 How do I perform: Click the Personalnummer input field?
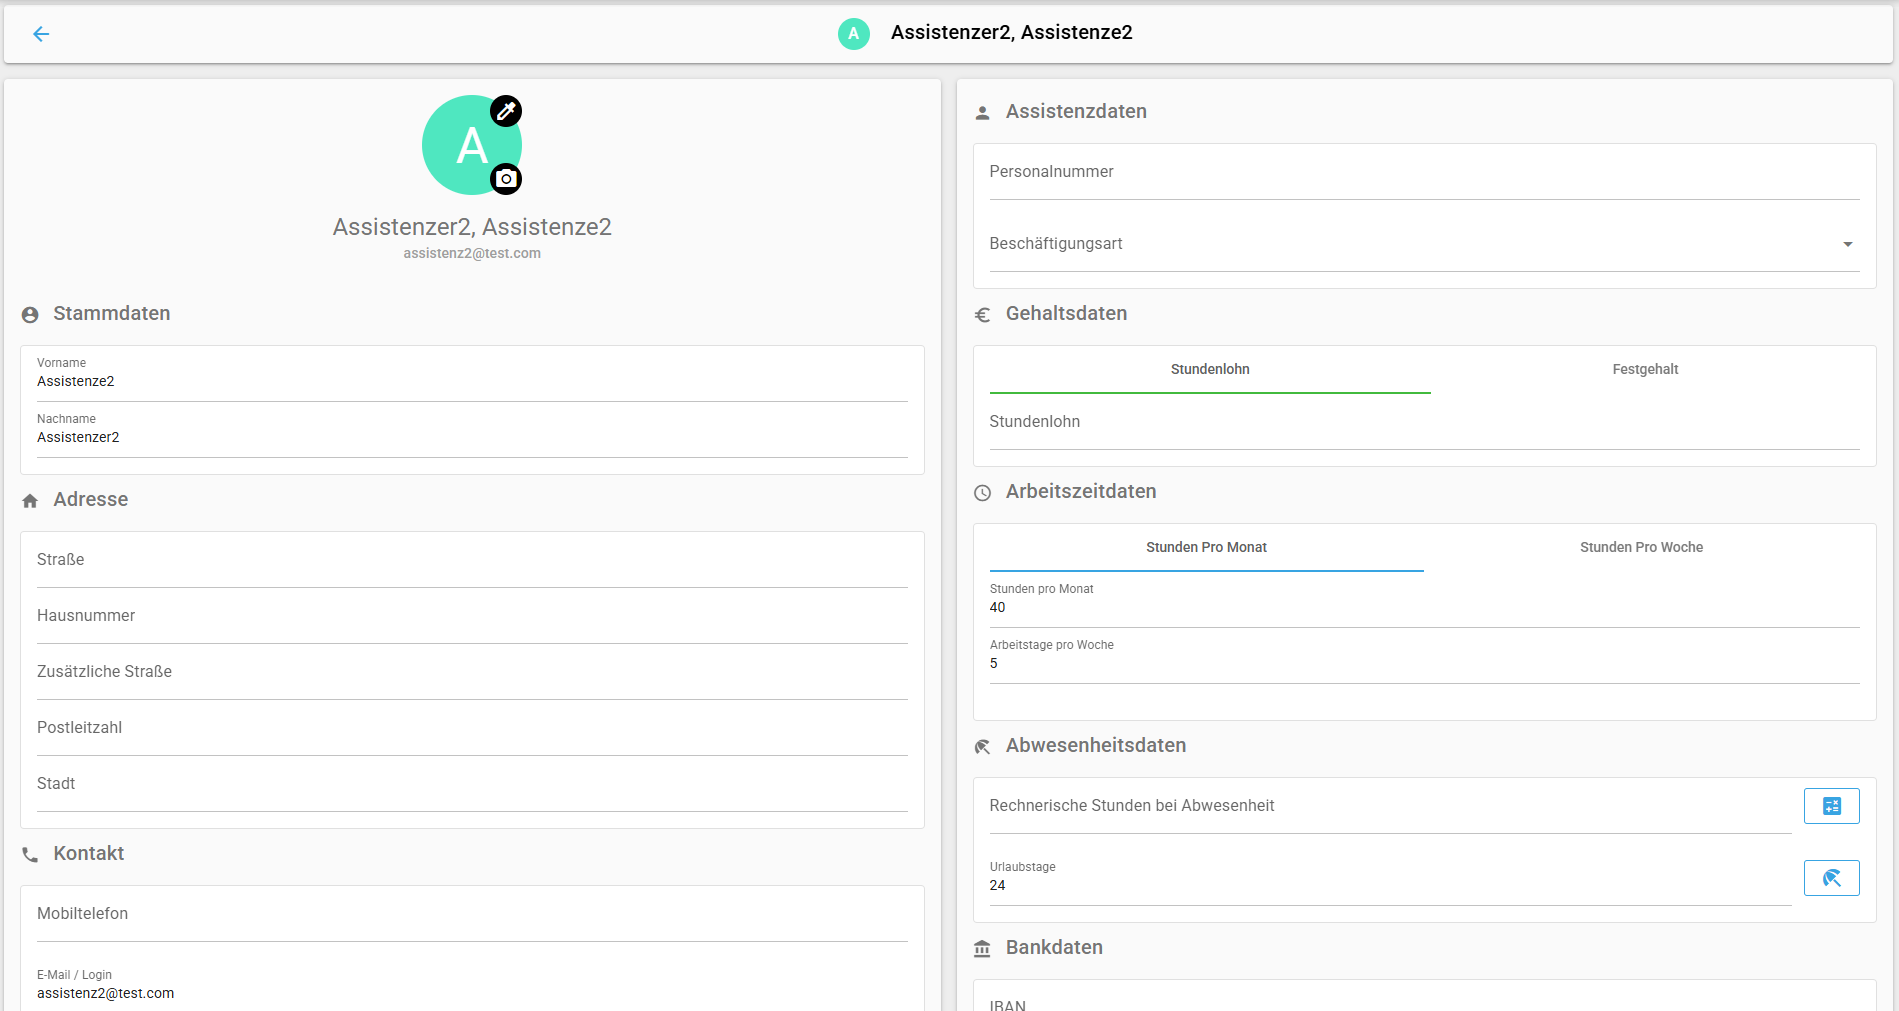pyautogui.click(x=1423, y=172)
